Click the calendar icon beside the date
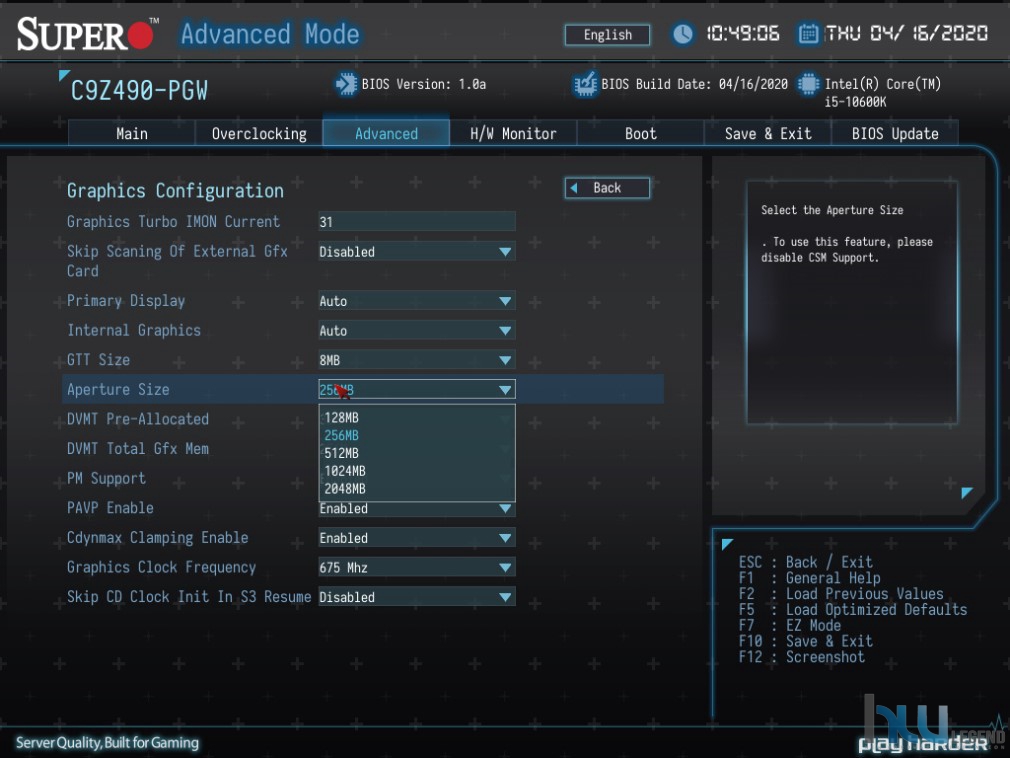The width and height of the screenshot is (1010, 758). (x=808, y=33)
